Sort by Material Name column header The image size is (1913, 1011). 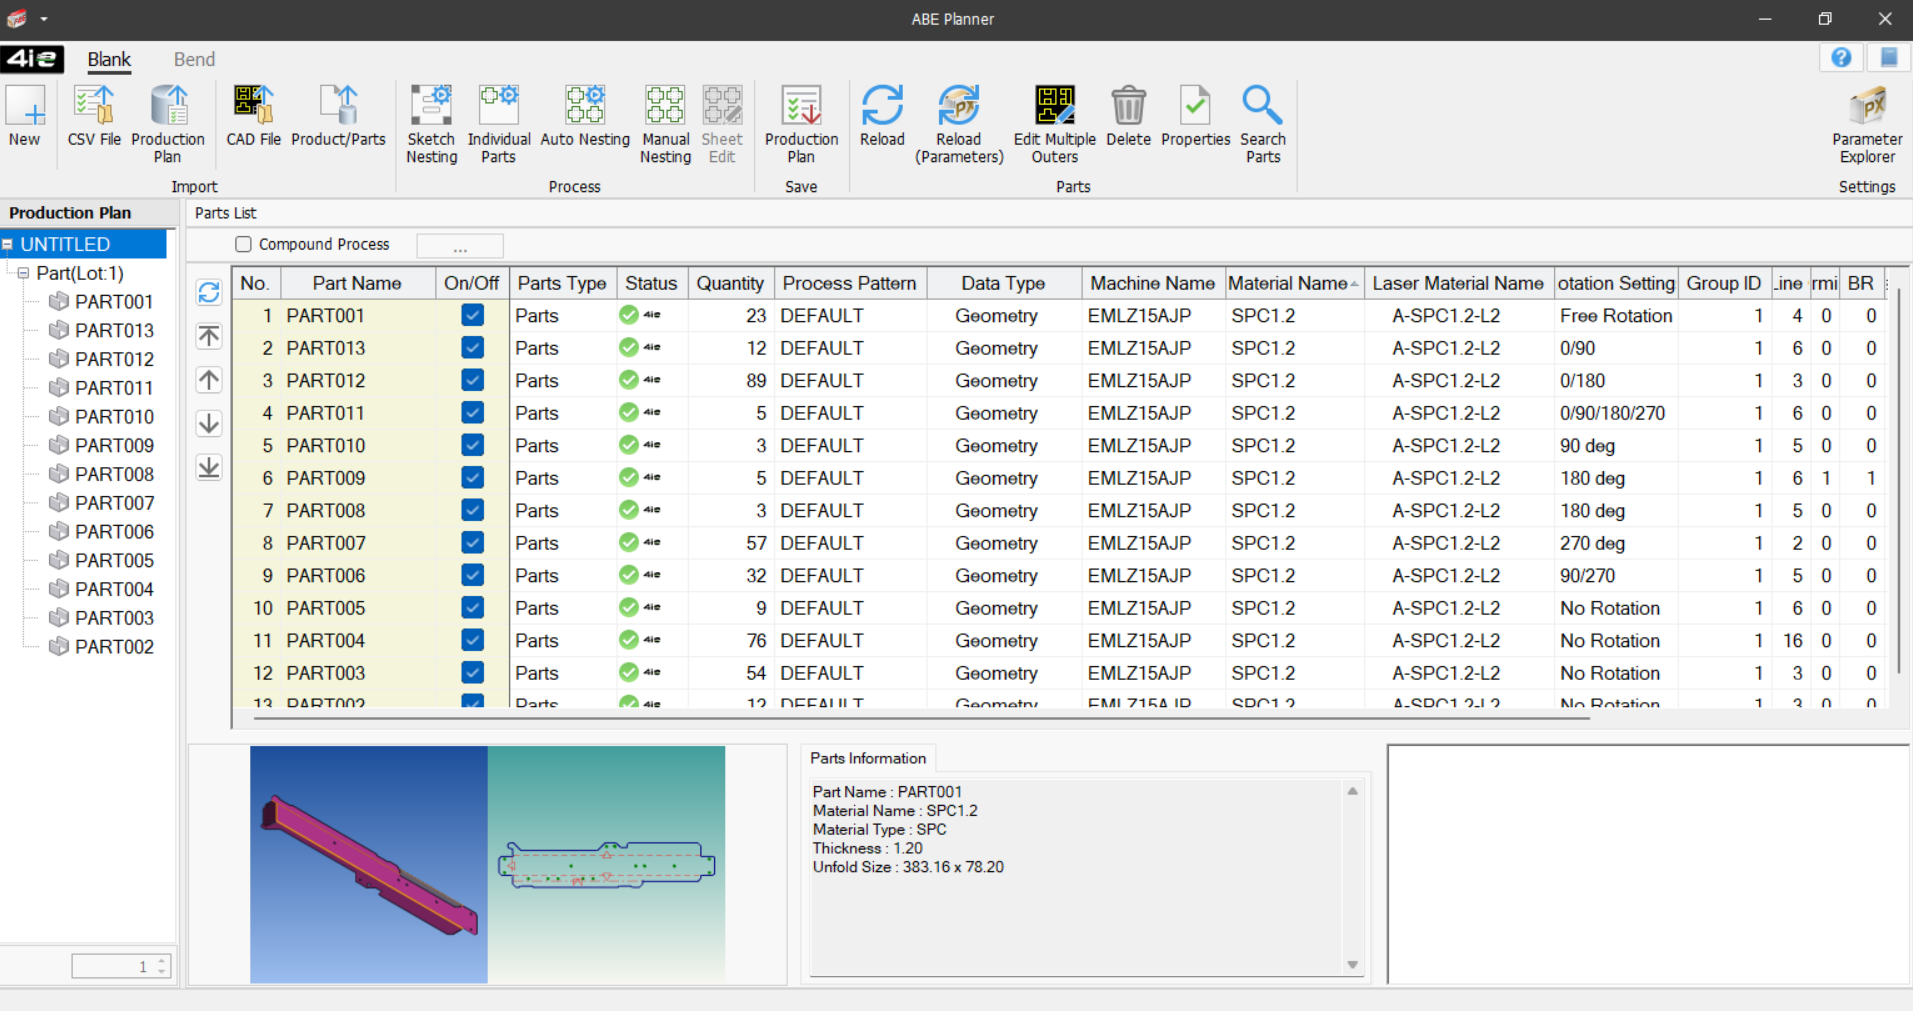pyautogui.click(x=1287, y=283)
